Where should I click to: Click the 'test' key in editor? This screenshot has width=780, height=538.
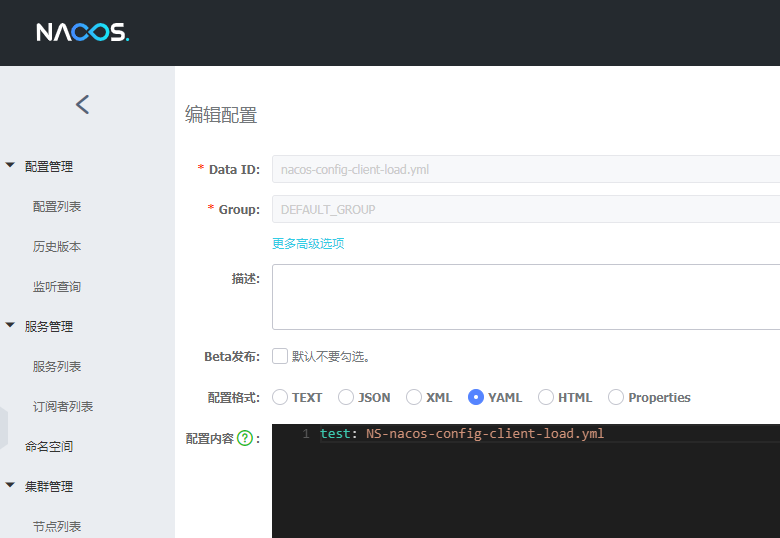point(335,434)
